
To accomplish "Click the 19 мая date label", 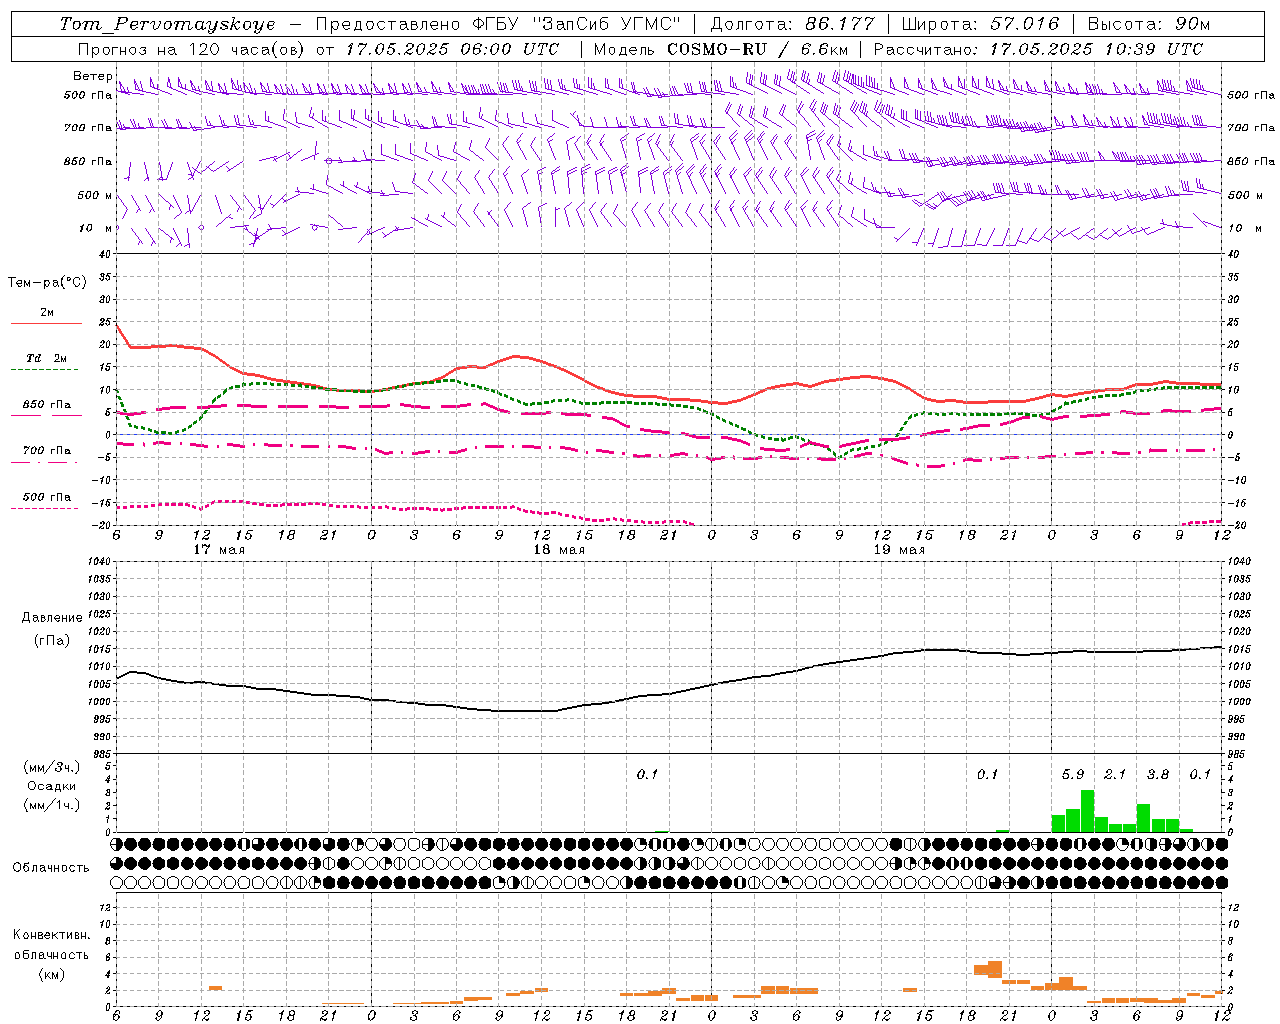I will click(x=899, y=550).
